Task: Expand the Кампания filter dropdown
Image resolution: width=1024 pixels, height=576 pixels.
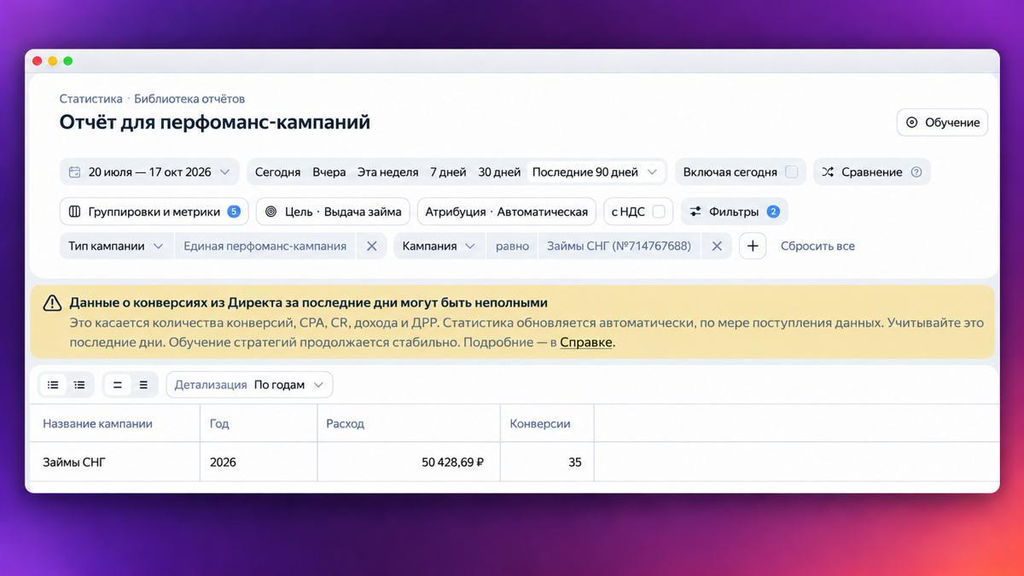Action: (438, 246)
